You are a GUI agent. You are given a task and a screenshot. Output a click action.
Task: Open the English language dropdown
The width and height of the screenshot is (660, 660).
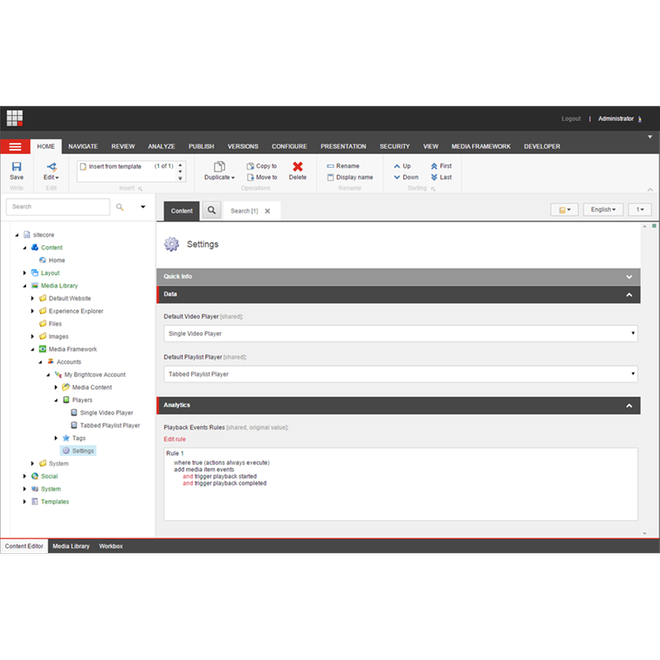[x=603, y=210]
